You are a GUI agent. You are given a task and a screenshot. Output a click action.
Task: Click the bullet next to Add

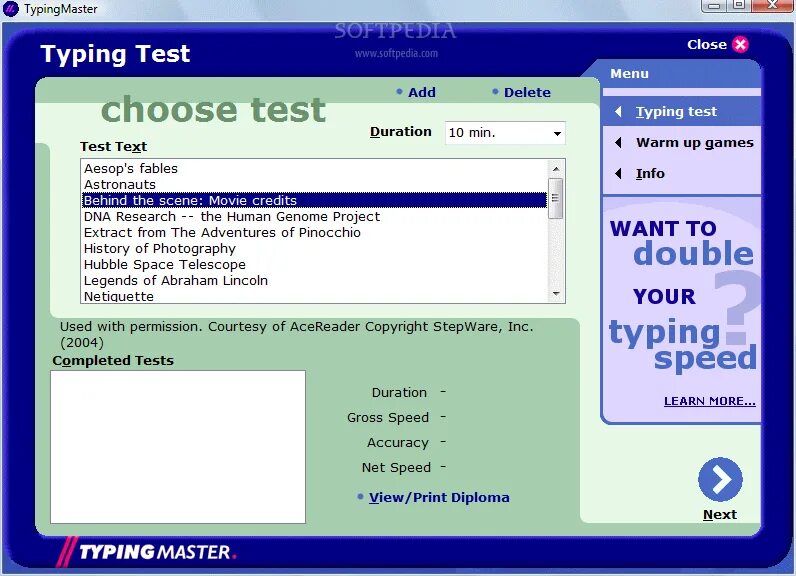(399, 92)
